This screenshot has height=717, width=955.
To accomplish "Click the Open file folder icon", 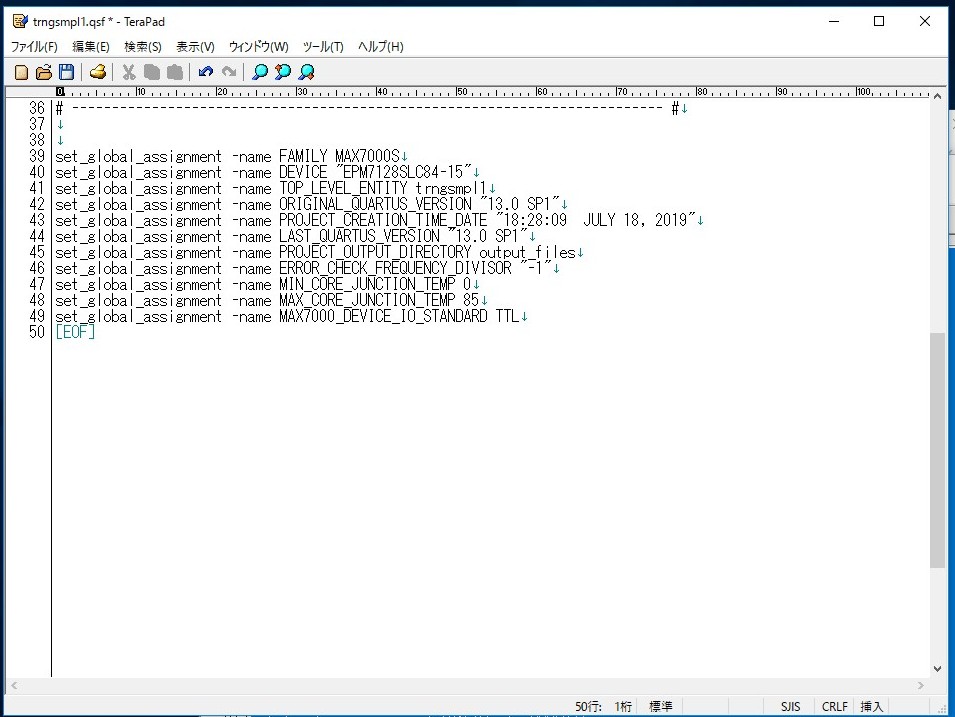I will tap(44, 72).
